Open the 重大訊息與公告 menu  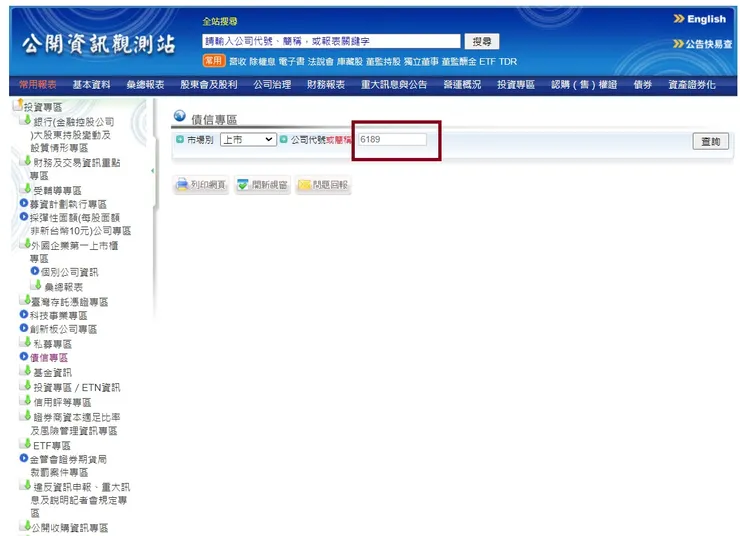click(394, 84)
